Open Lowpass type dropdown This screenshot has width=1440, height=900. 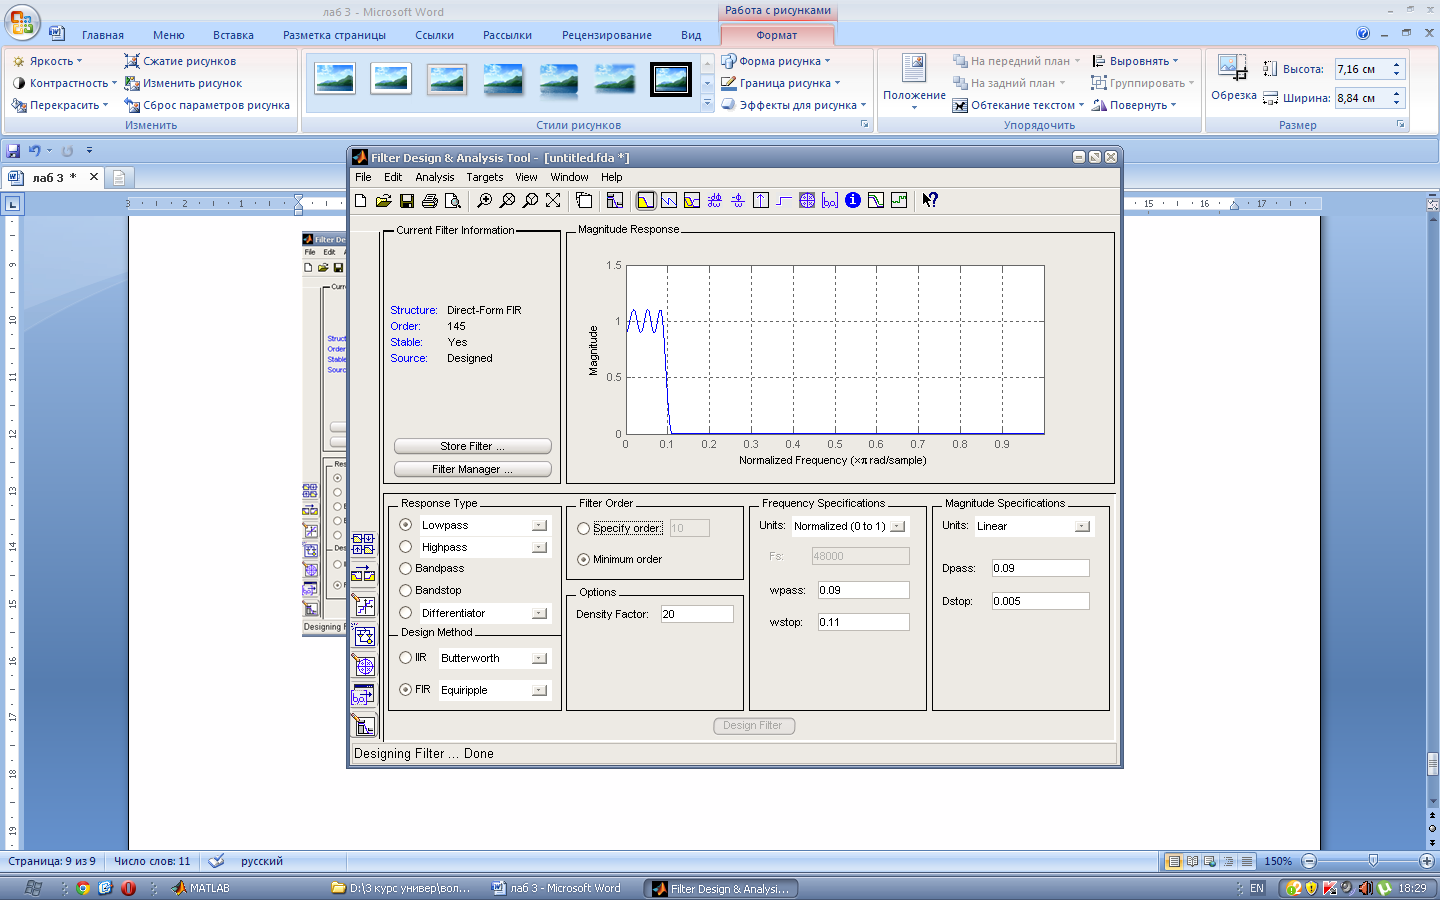(539, 525)
